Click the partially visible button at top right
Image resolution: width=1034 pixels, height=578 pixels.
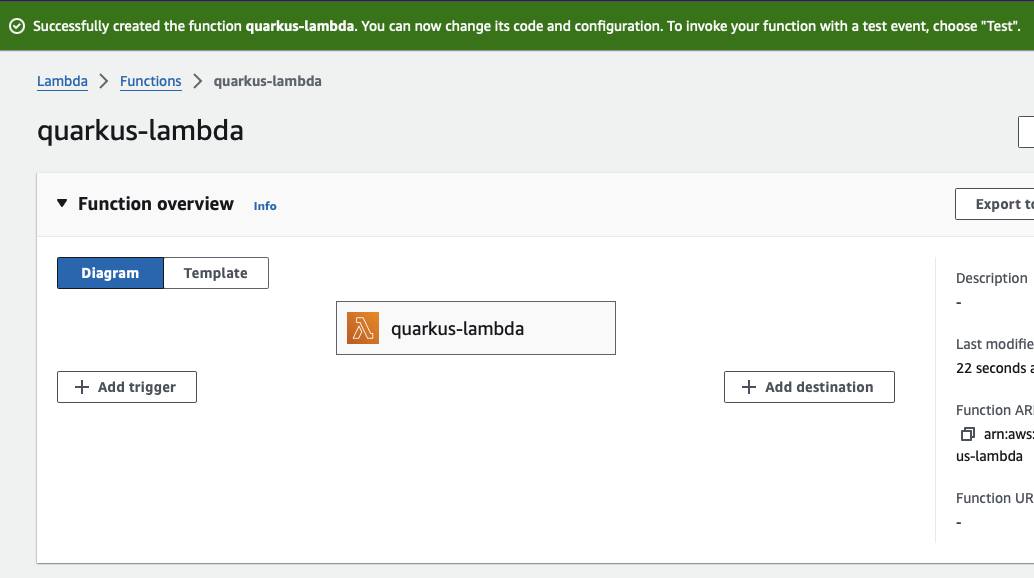(1028, 131)
